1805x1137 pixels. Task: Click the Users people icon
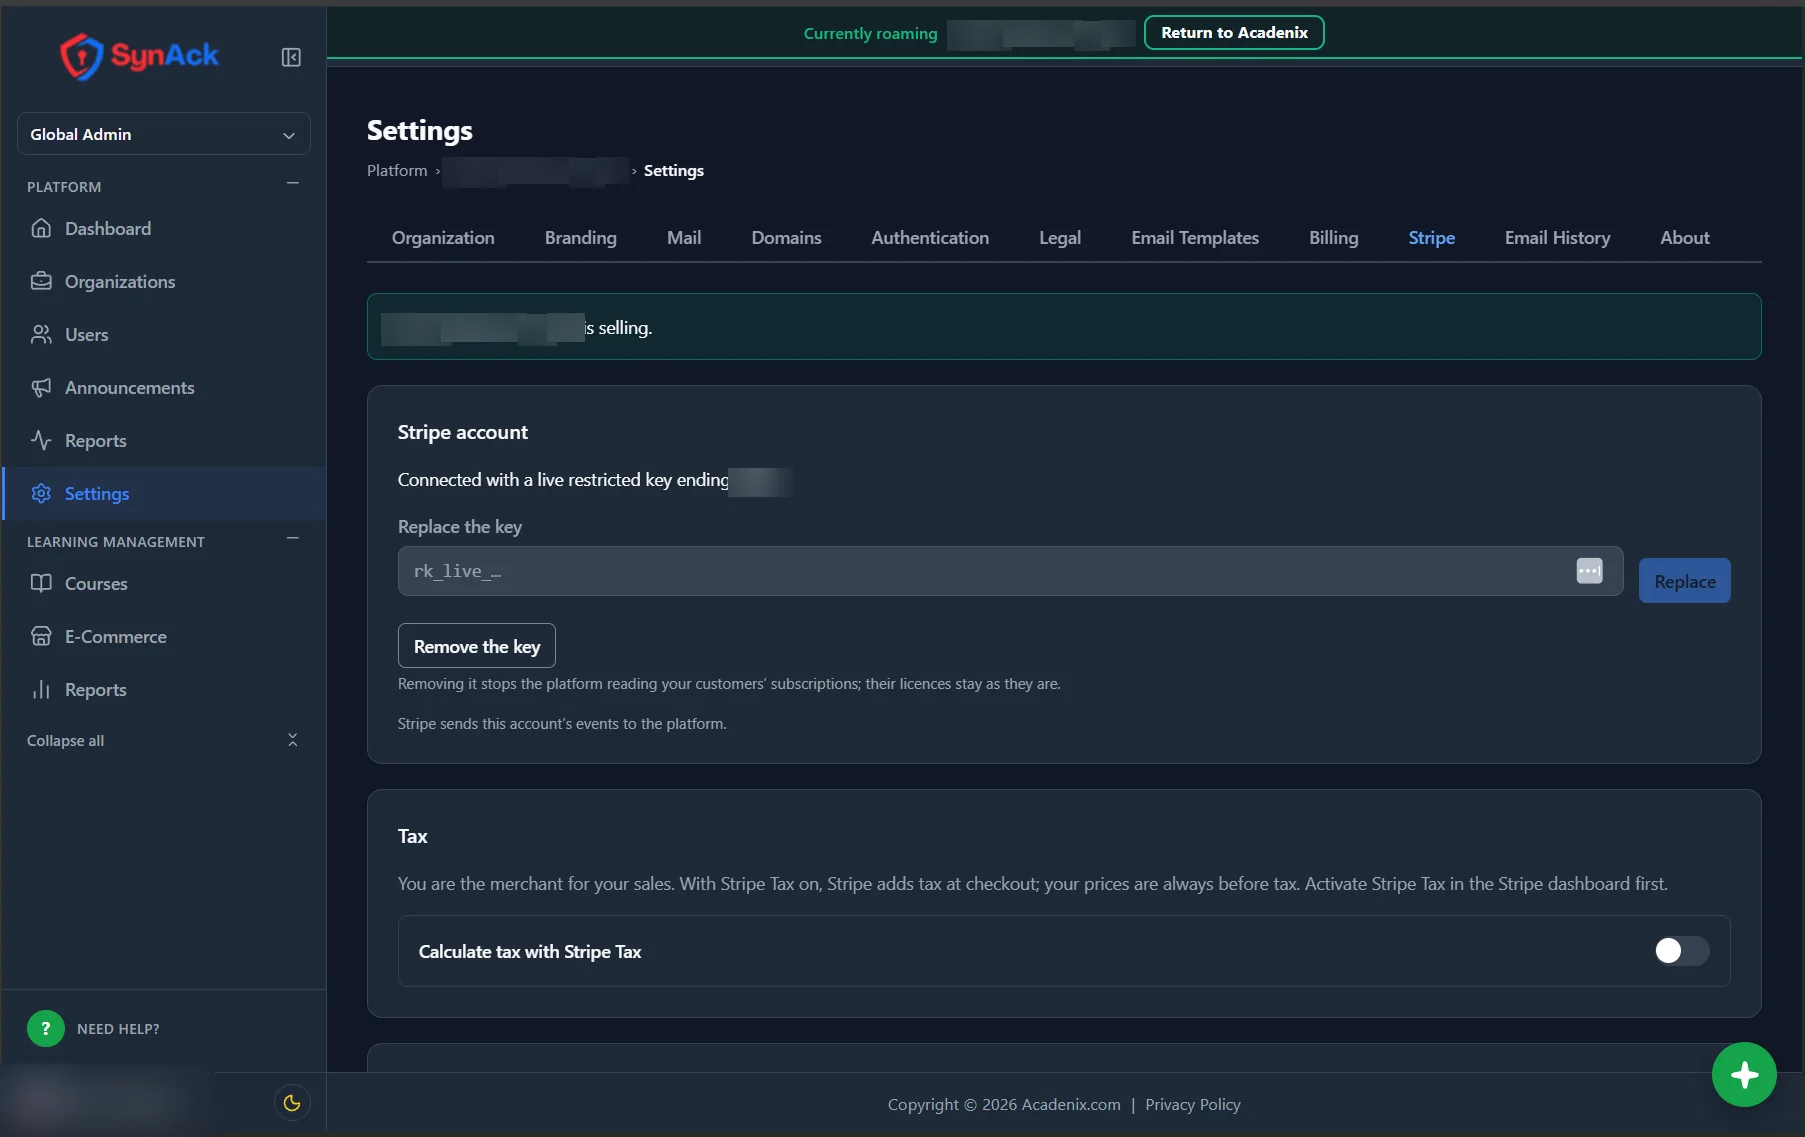[x=41, y=334]
